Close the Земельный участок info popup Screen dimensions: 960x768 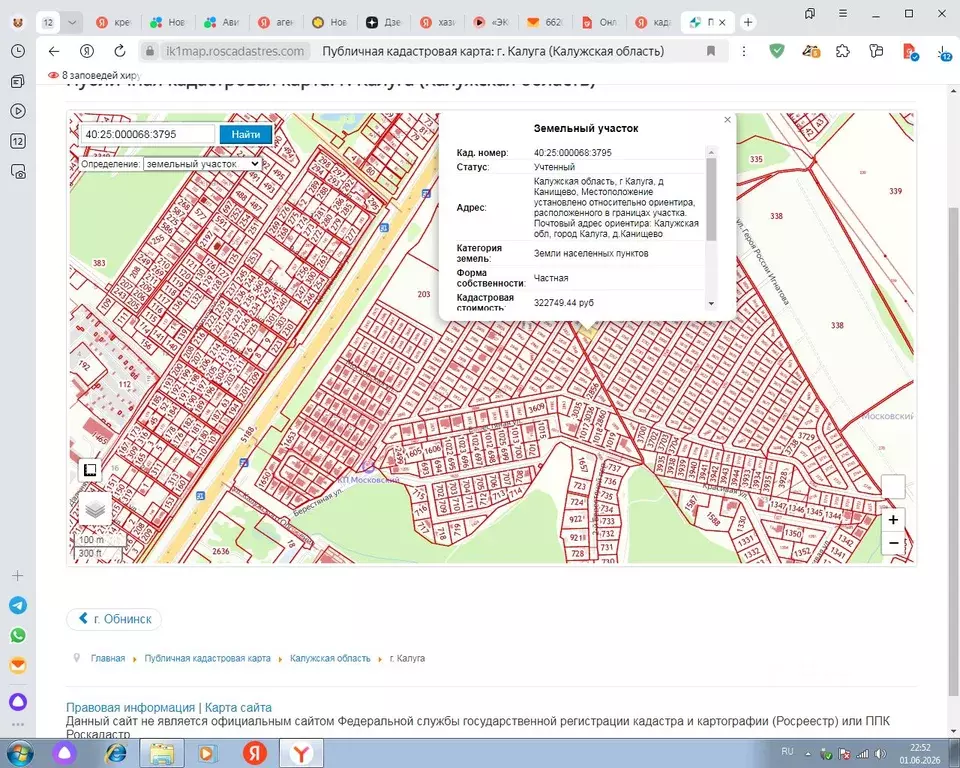727,120
